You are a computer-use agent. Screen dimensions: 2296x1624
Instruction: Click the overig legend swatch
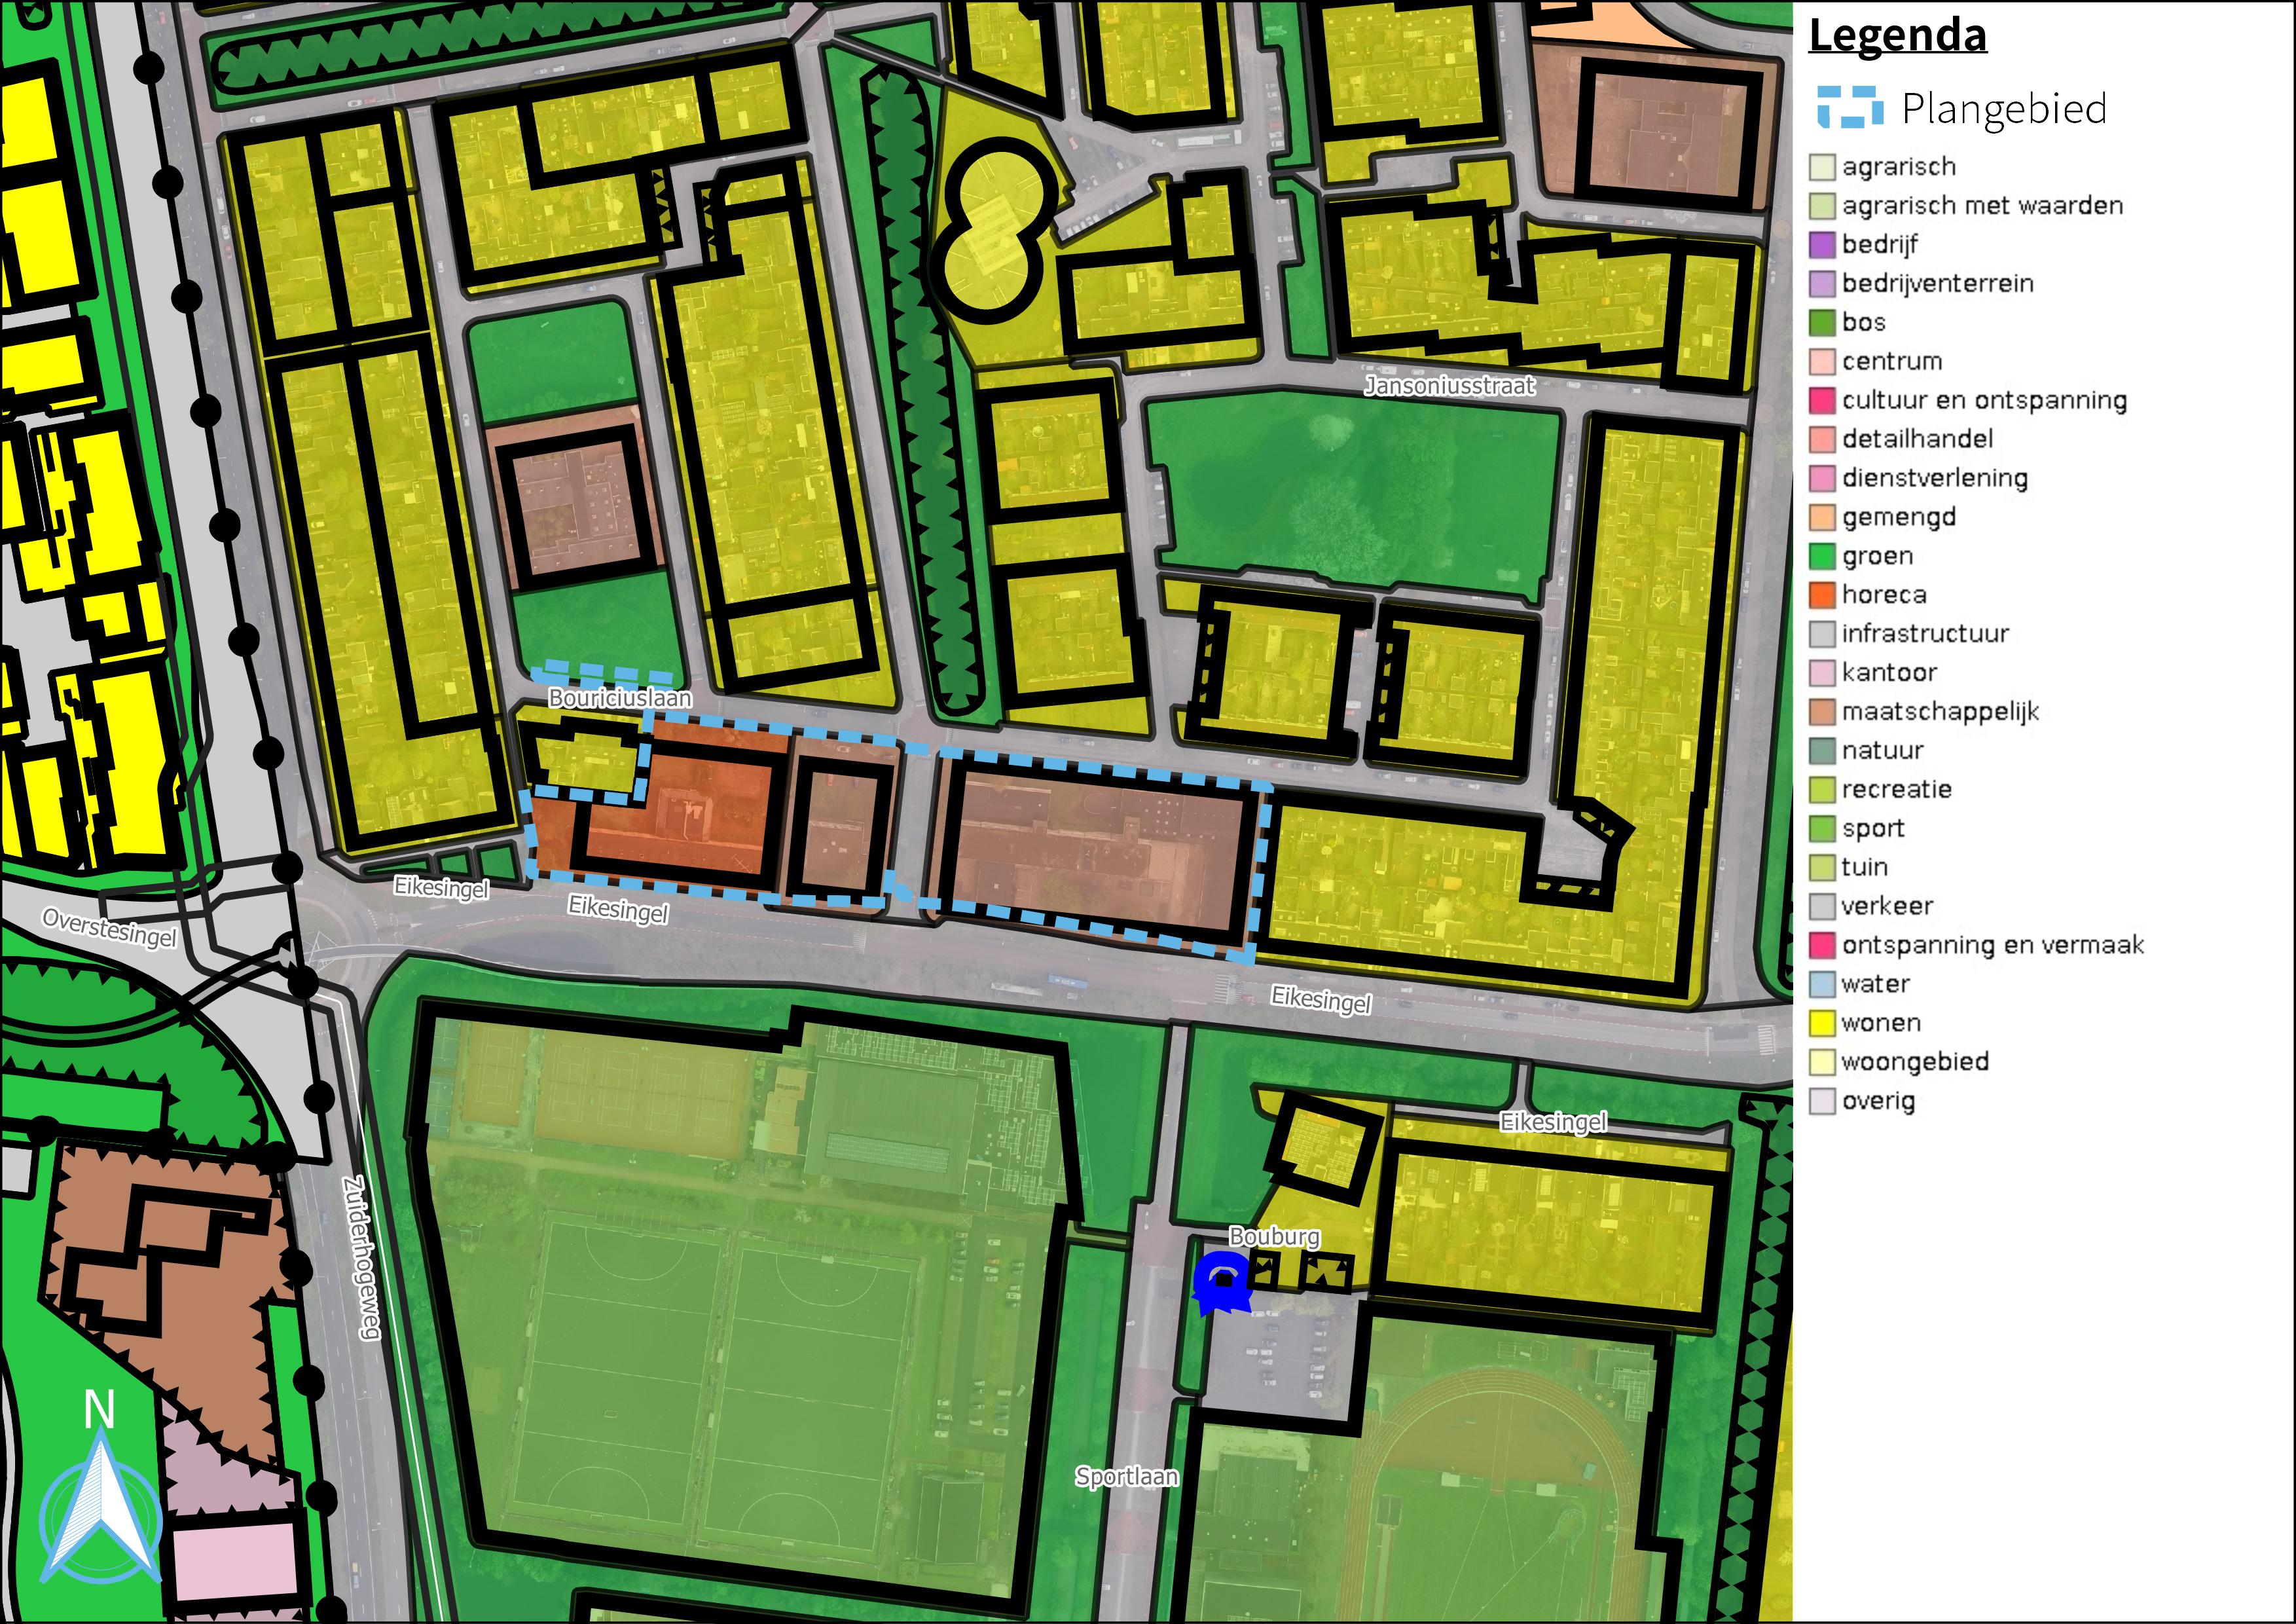[x=1822, y=1101]
